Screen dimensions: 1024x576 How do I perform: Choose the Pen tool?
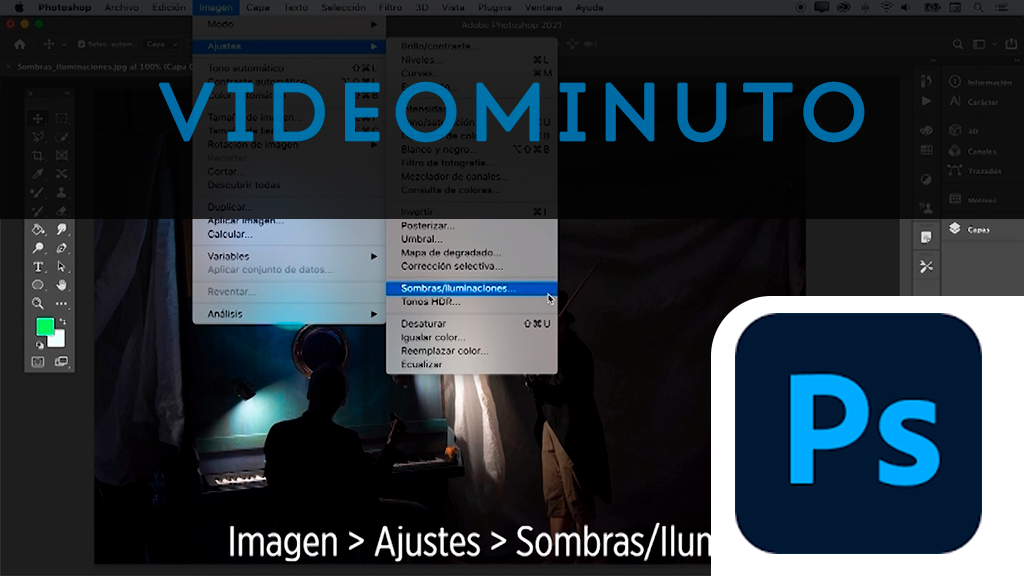click(62, 248)
